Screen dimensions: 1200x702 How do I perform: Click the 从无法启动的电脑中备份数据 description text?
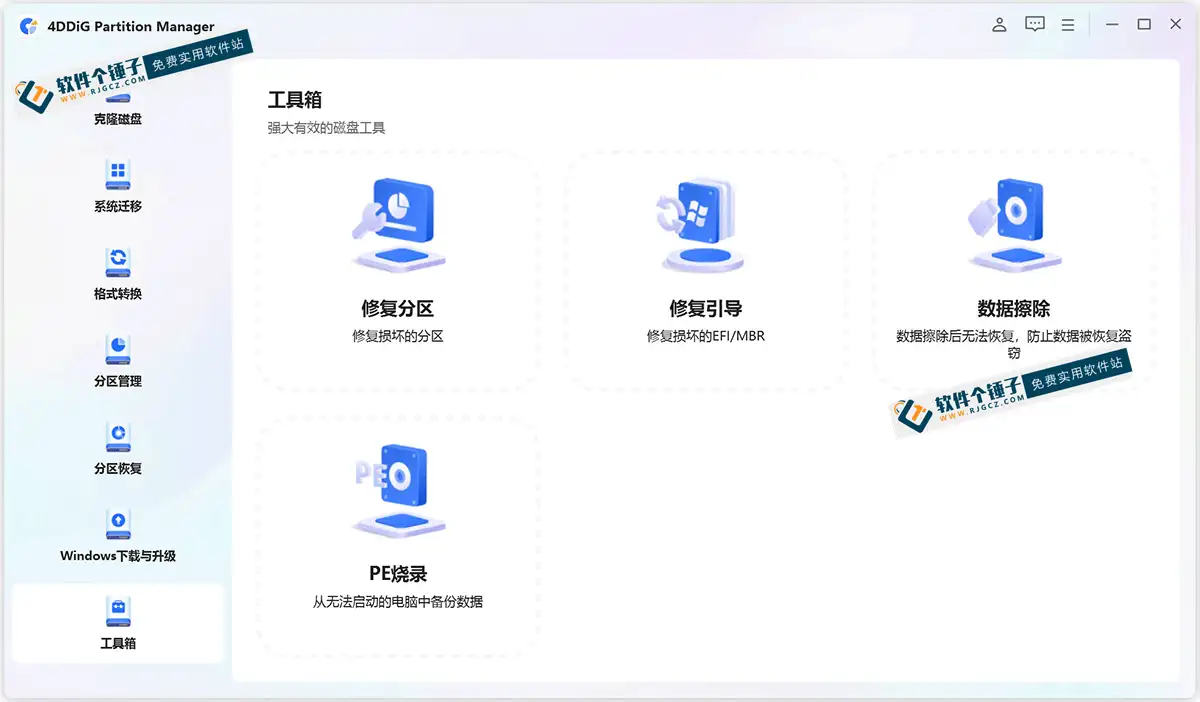click(398, 602)
